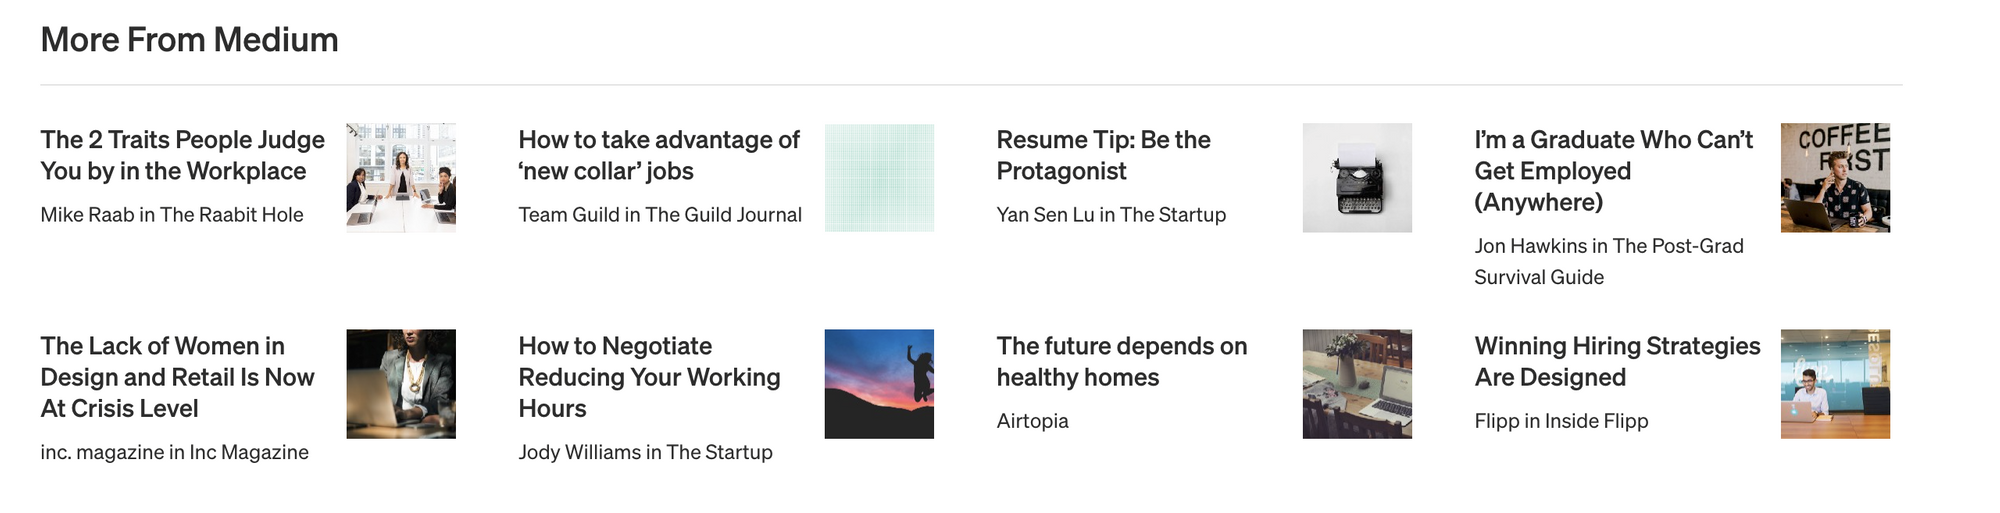The image size is (2000, 513).
Task: Open 'Winning Hiring Strategies Are Designed' article
Action: (x=1617, y=361)
